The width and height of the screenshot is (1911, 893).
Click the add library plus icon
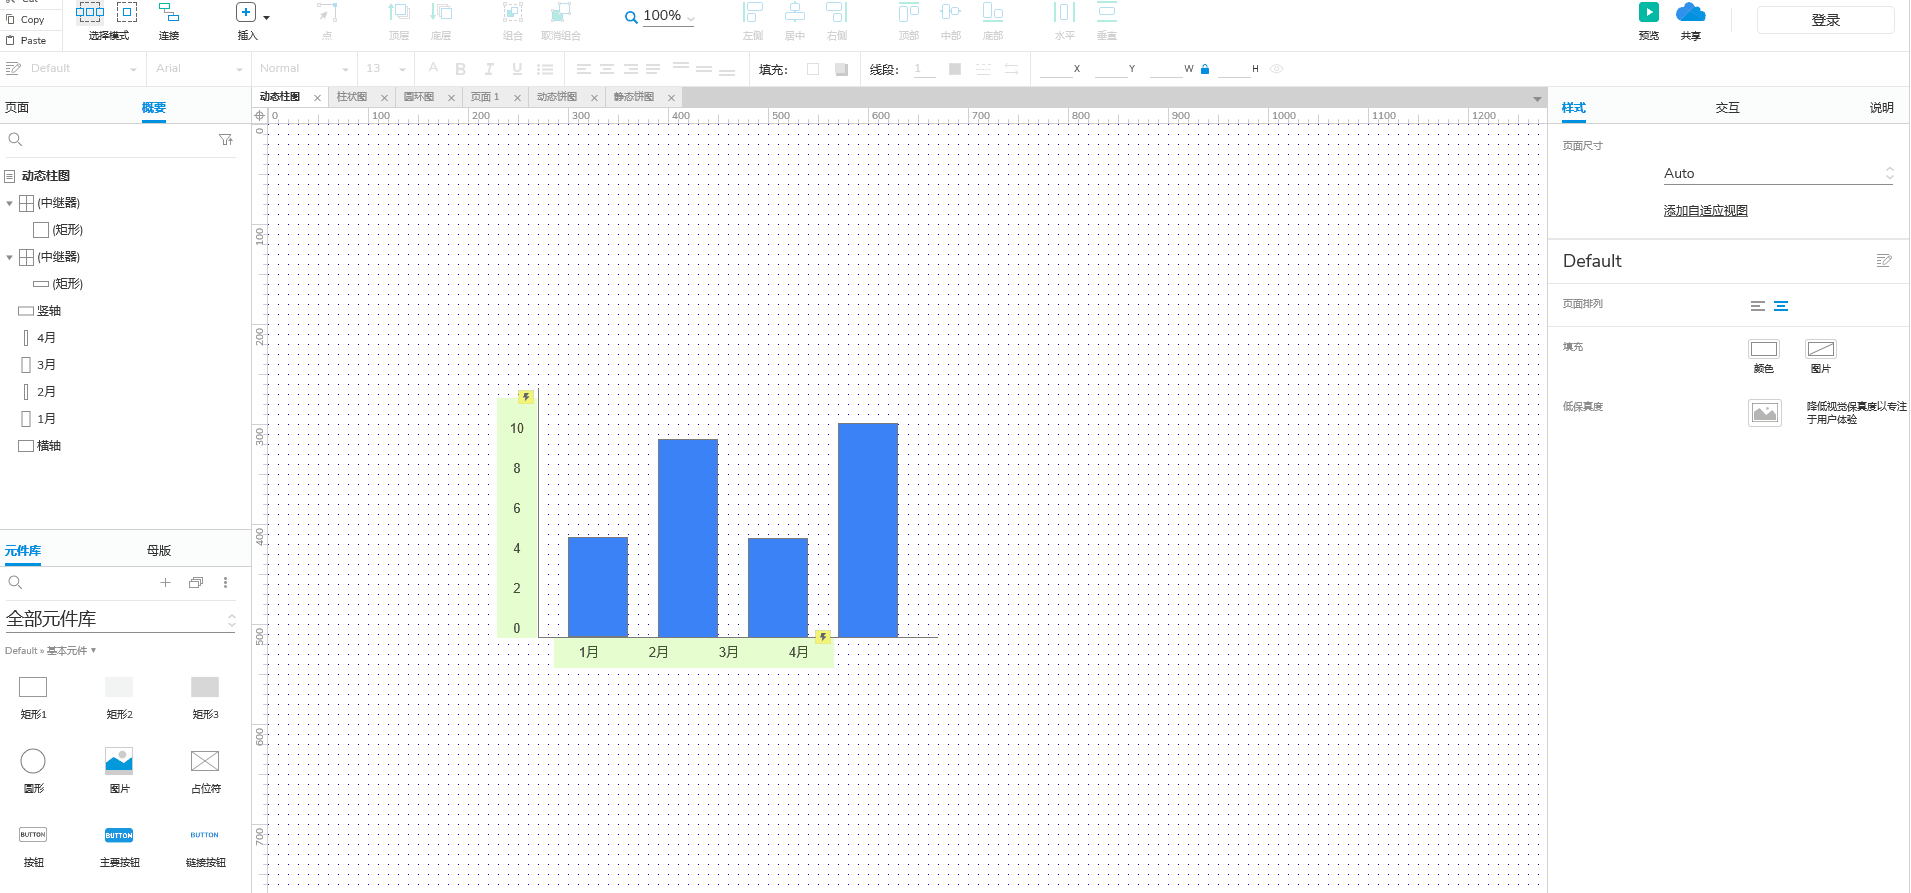click(166, 583)
